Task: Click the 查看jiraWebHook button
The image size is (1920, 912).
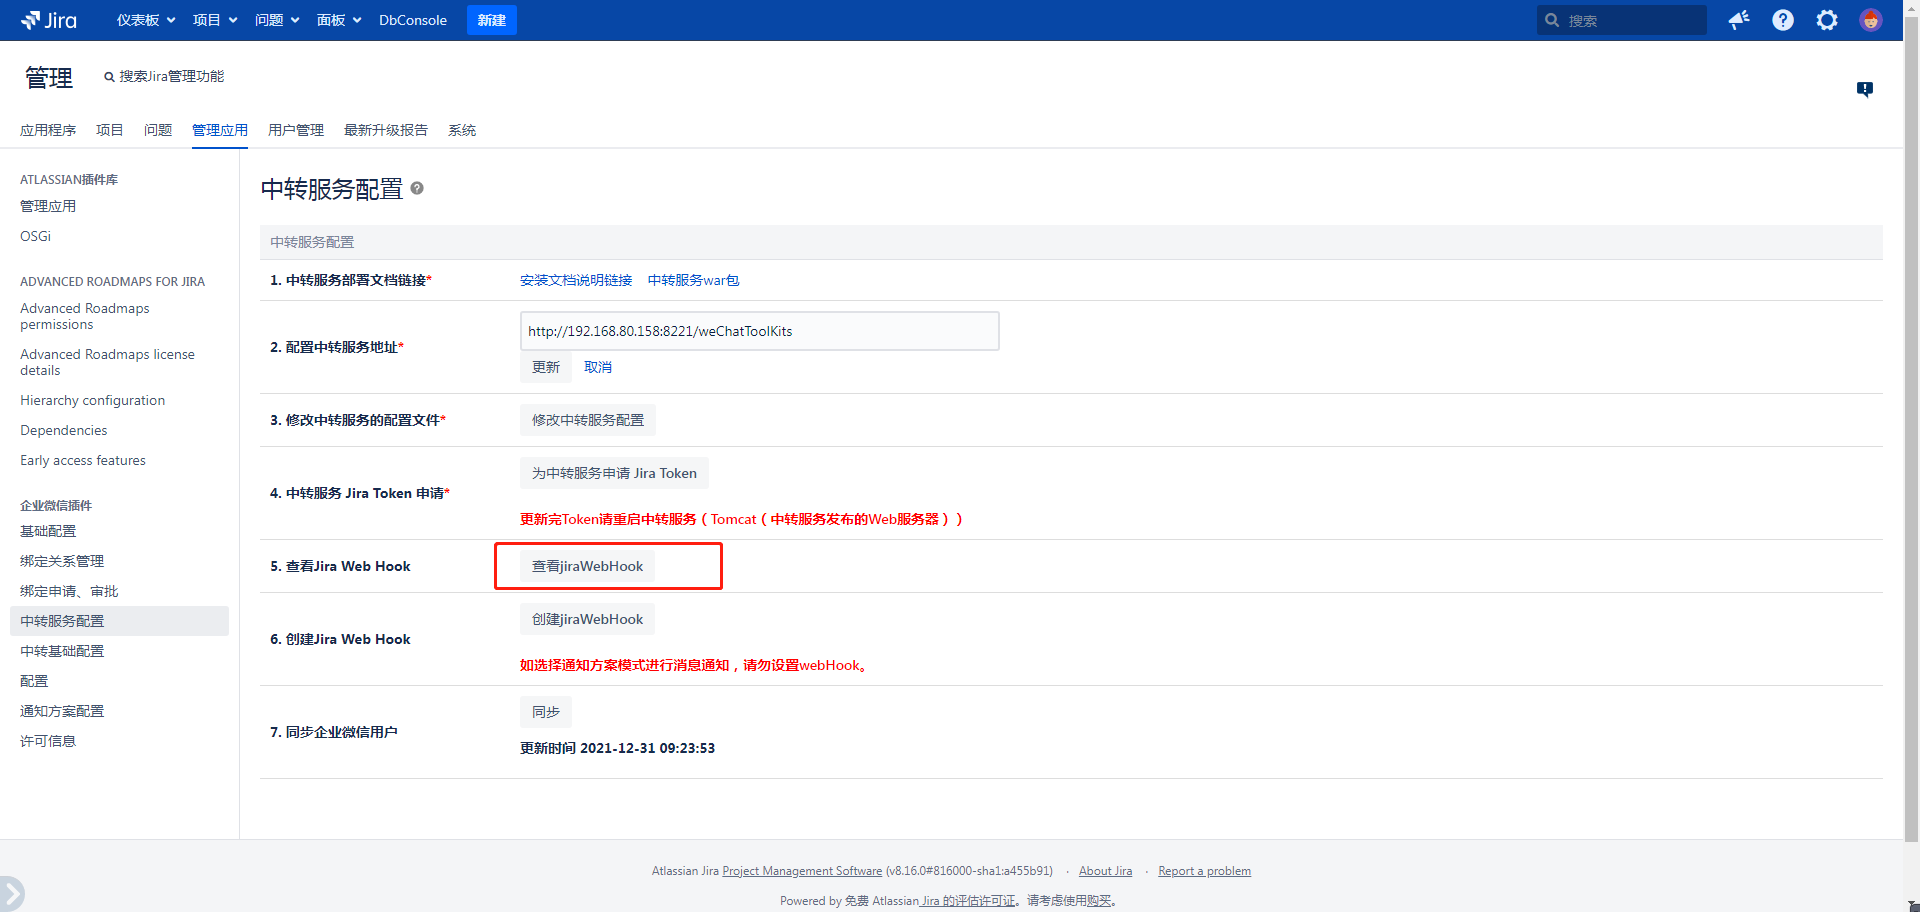Action: click(x=587, y=566)
